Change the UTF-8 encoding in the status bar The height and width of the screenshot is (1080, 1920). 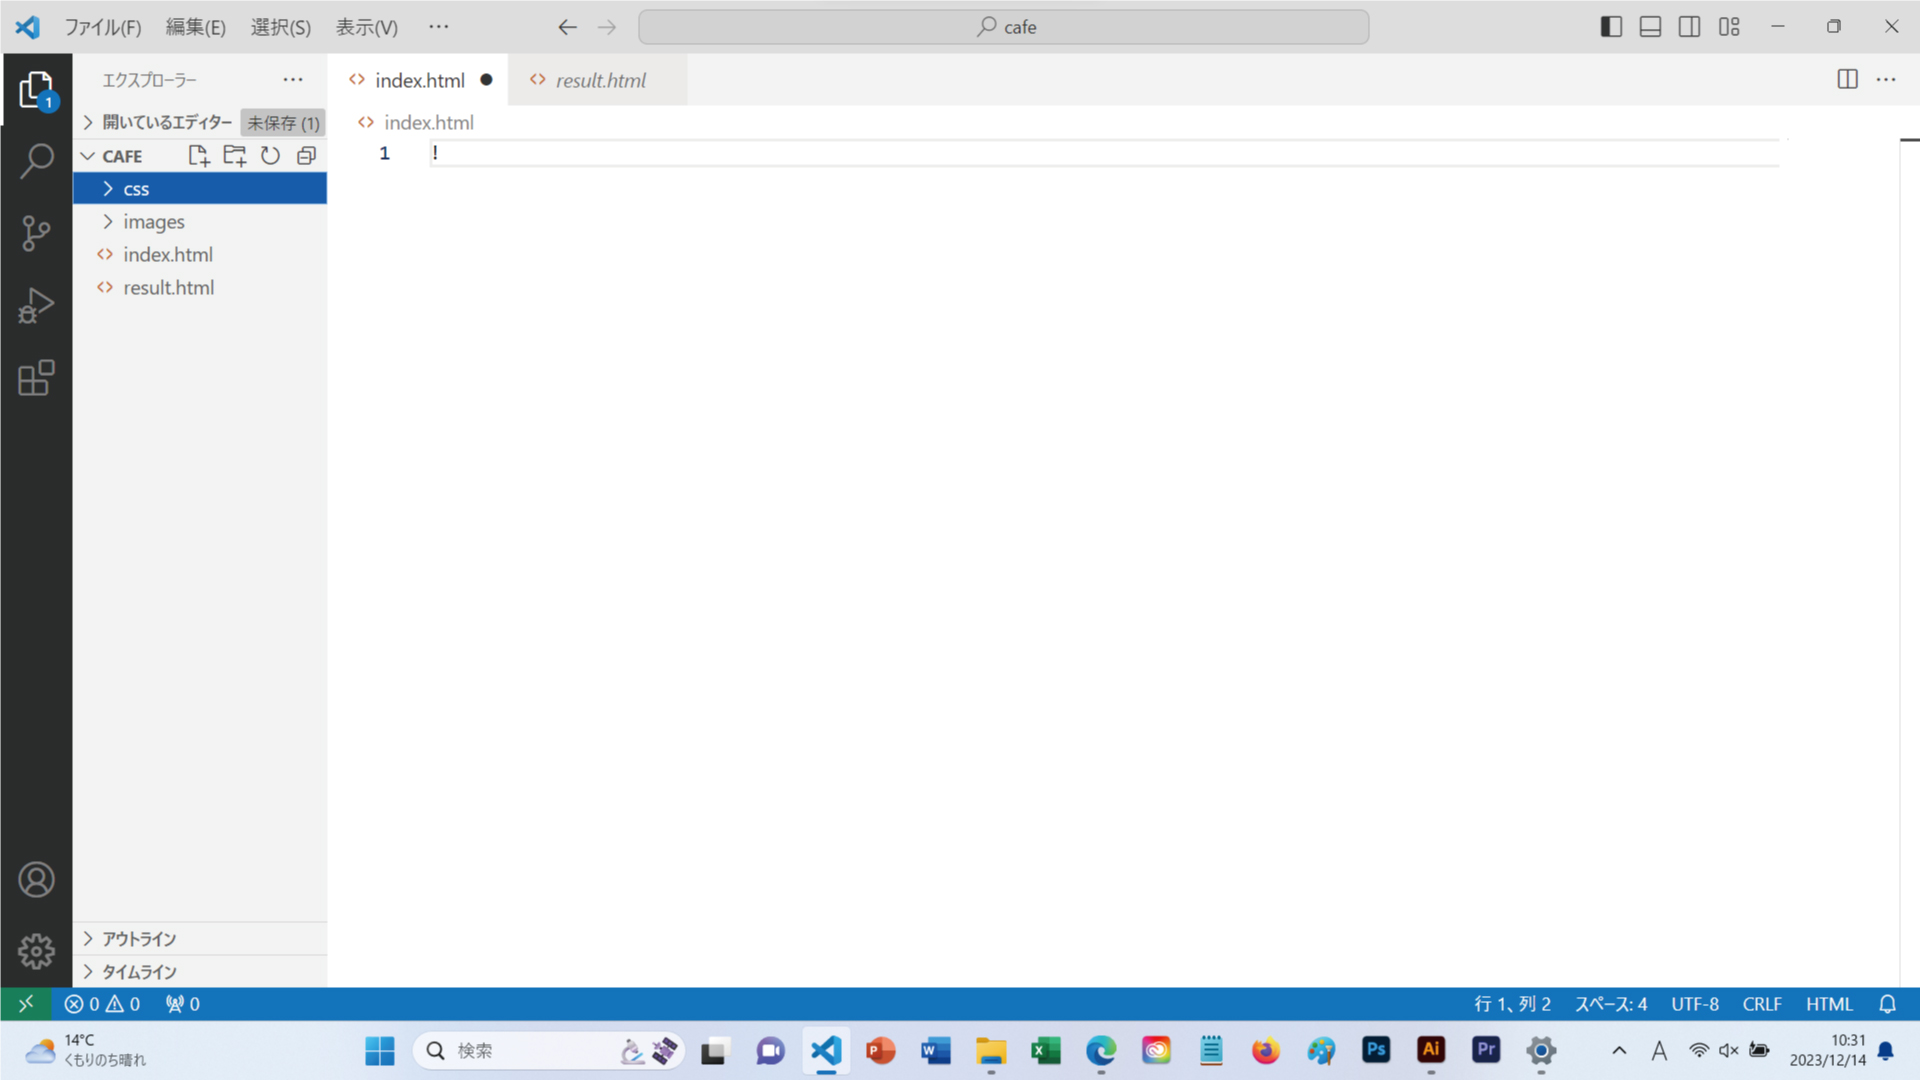1694,1004
